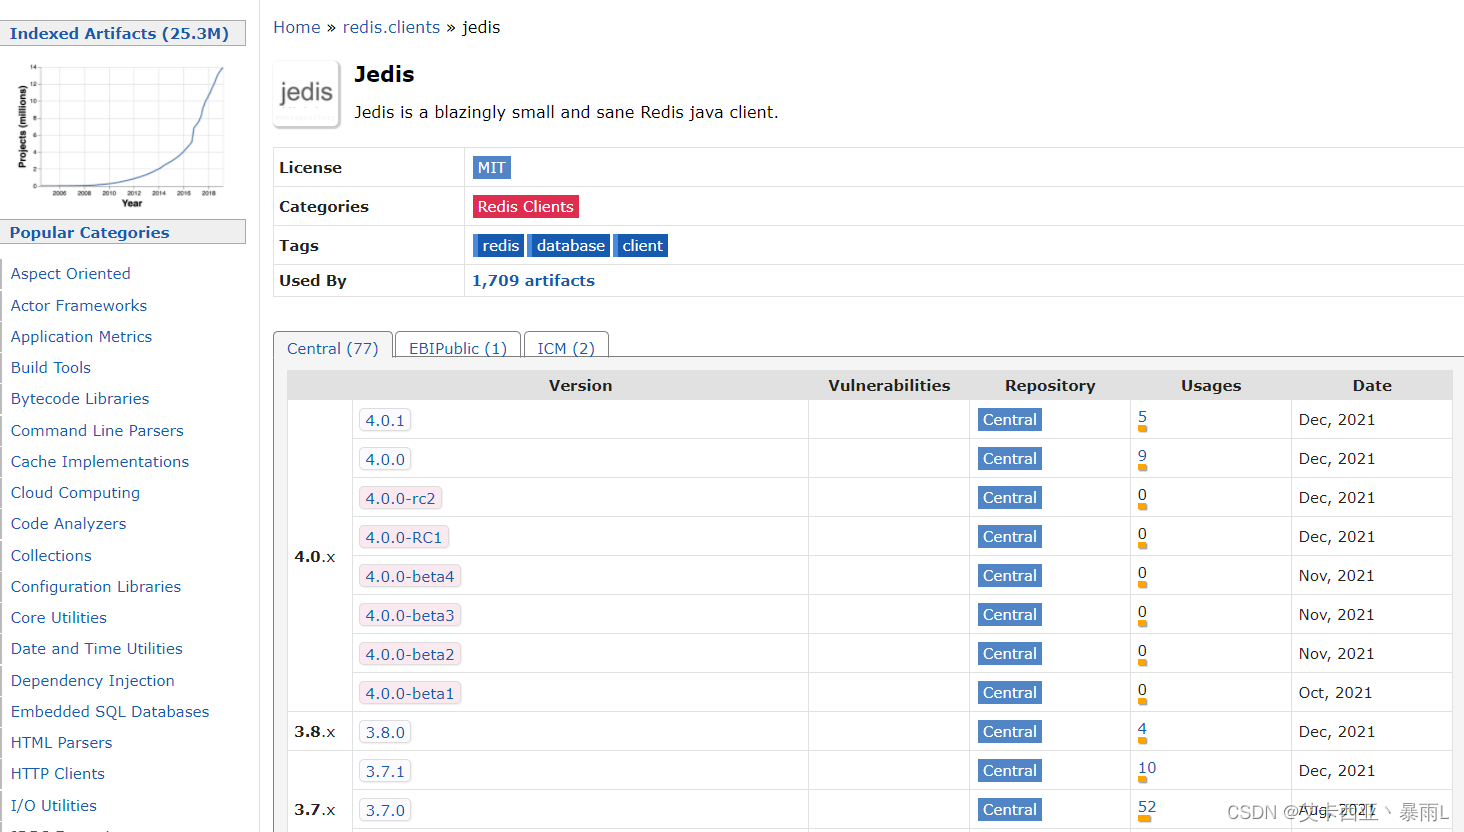Open Actor Frameworks category
The image size is (1464, 832).
(x=79, y=306)
